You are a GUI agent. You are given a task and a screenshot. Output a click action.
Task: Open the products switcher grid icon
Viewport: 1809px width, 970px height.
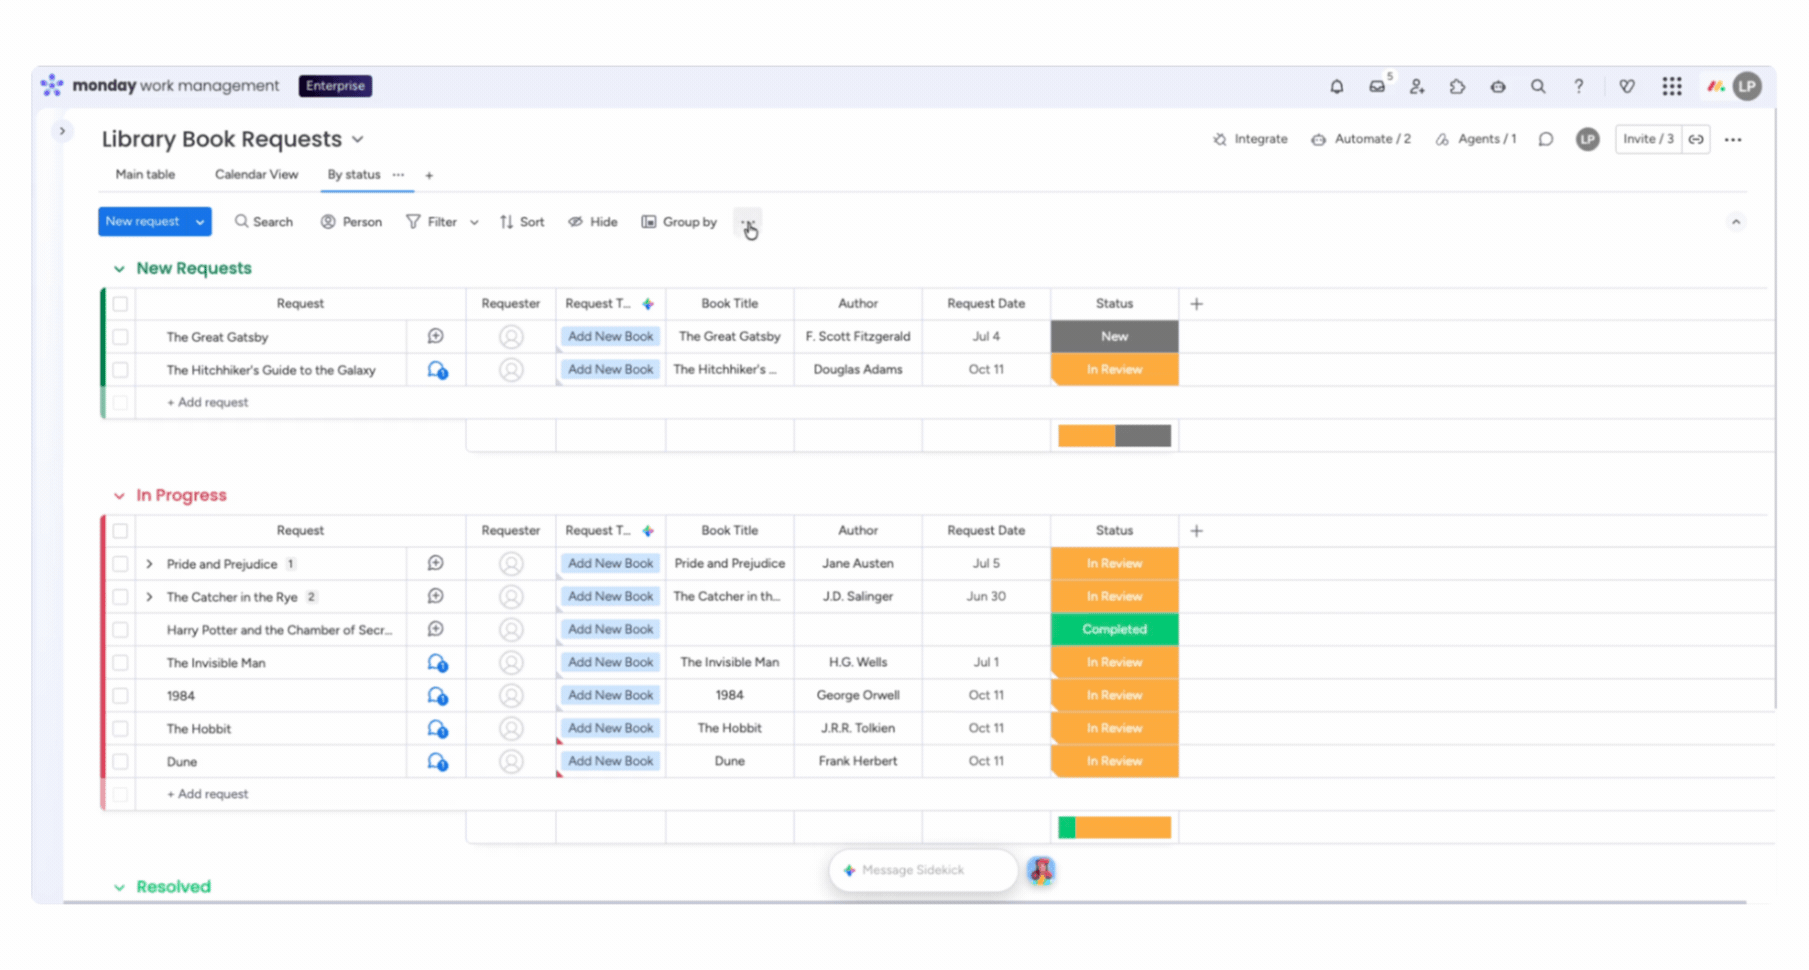[x=1671, y=87]
